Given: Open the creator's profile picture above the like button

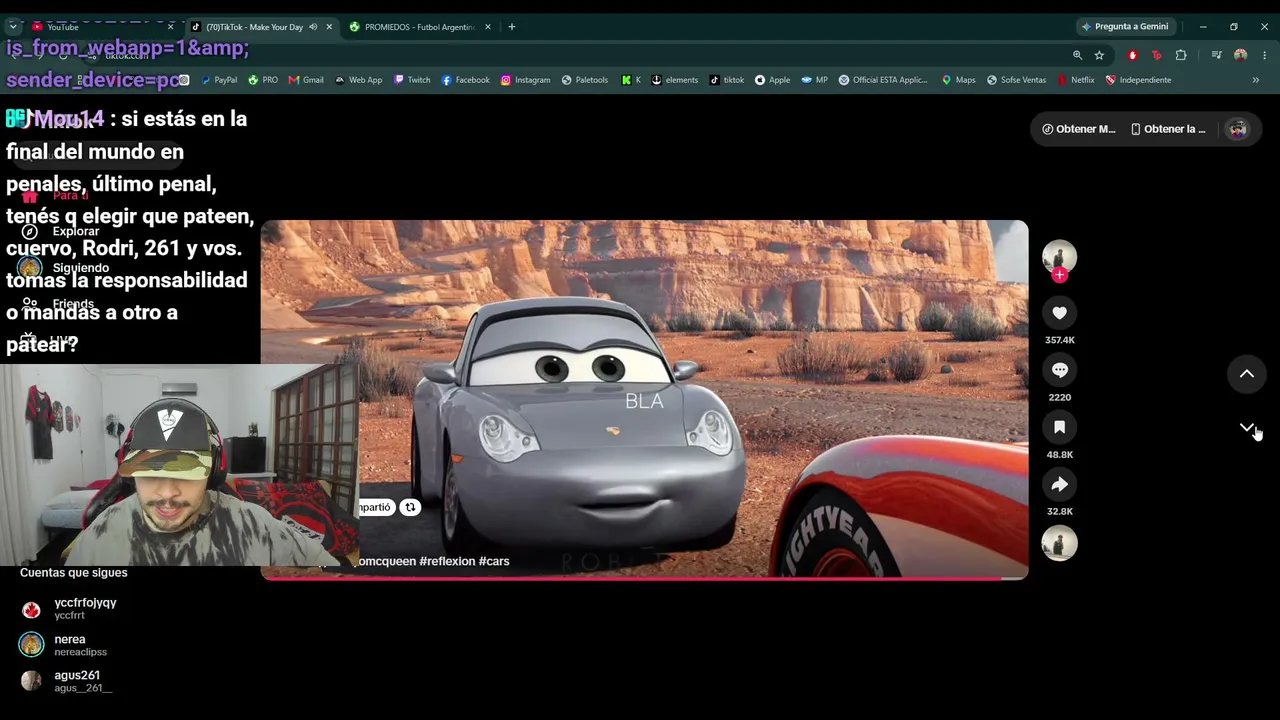Looking at the screenshot, I should click(x=1059, y=256).
